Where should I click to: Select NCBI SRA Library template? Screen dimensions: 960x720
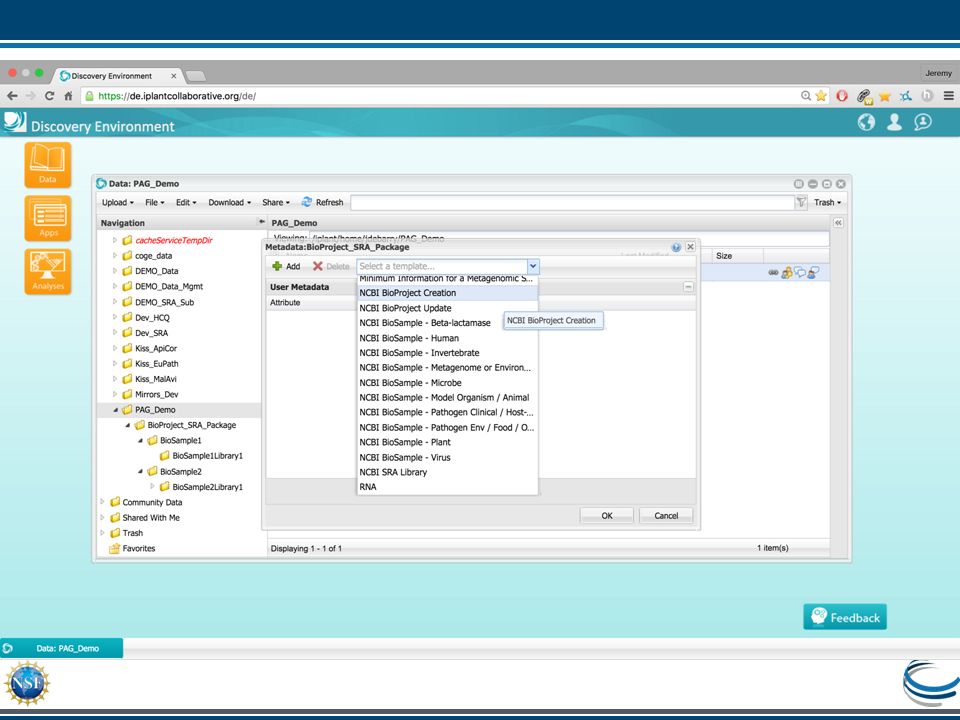pyautogui.click(x=448, y=472)
